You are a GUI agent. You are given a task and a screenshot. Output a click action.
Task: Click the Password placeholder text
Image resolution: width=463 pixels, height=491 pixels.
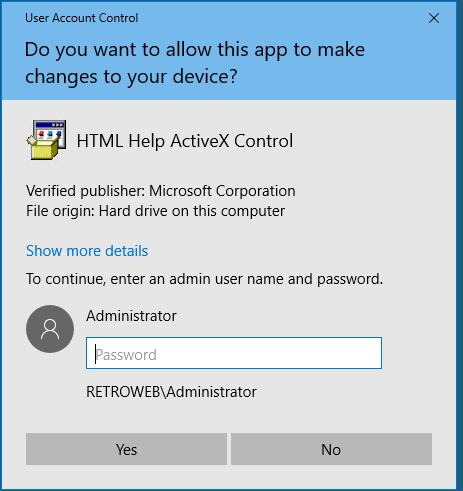[x=126, y=355]
